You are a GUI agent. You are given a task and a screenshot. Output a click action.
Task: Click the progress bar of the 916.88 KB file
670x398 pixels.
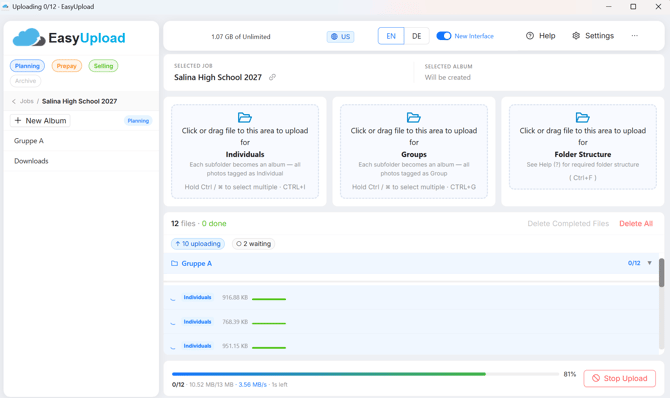pos(269,299)
